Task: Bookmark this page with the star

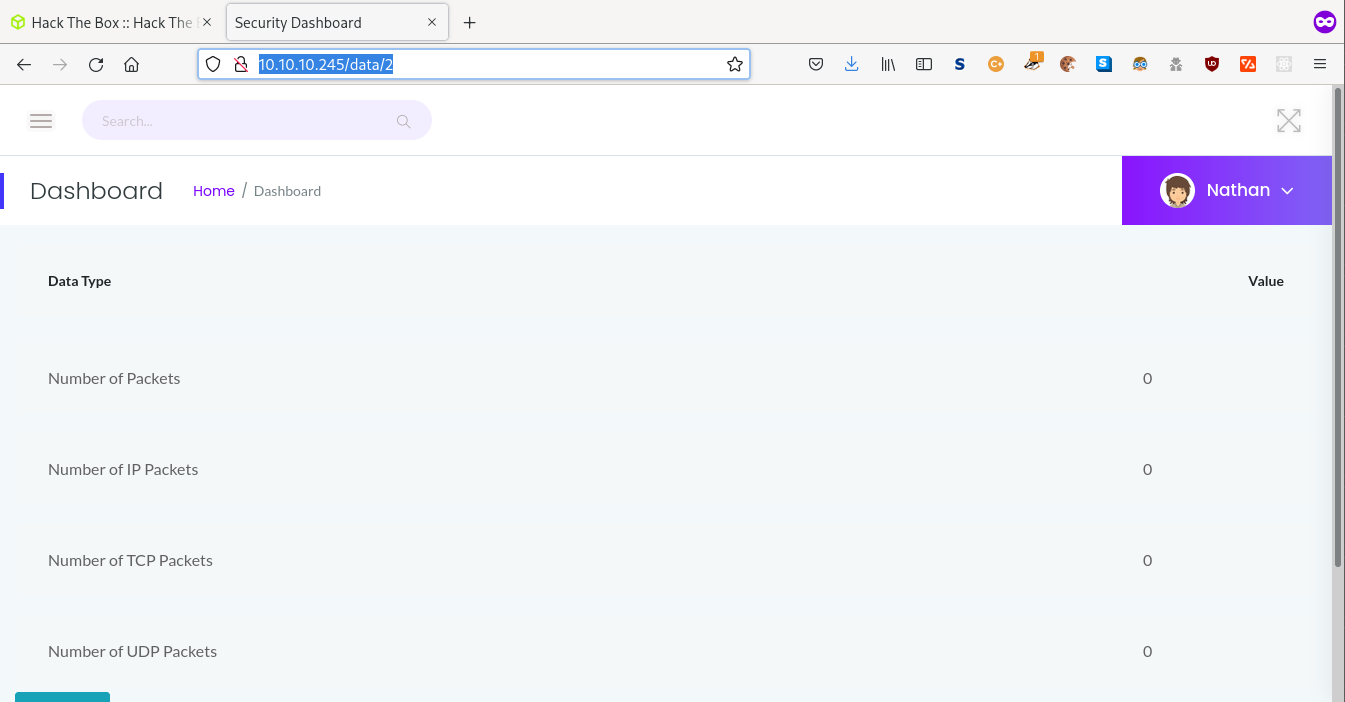Action: click(x=735, y=64)
